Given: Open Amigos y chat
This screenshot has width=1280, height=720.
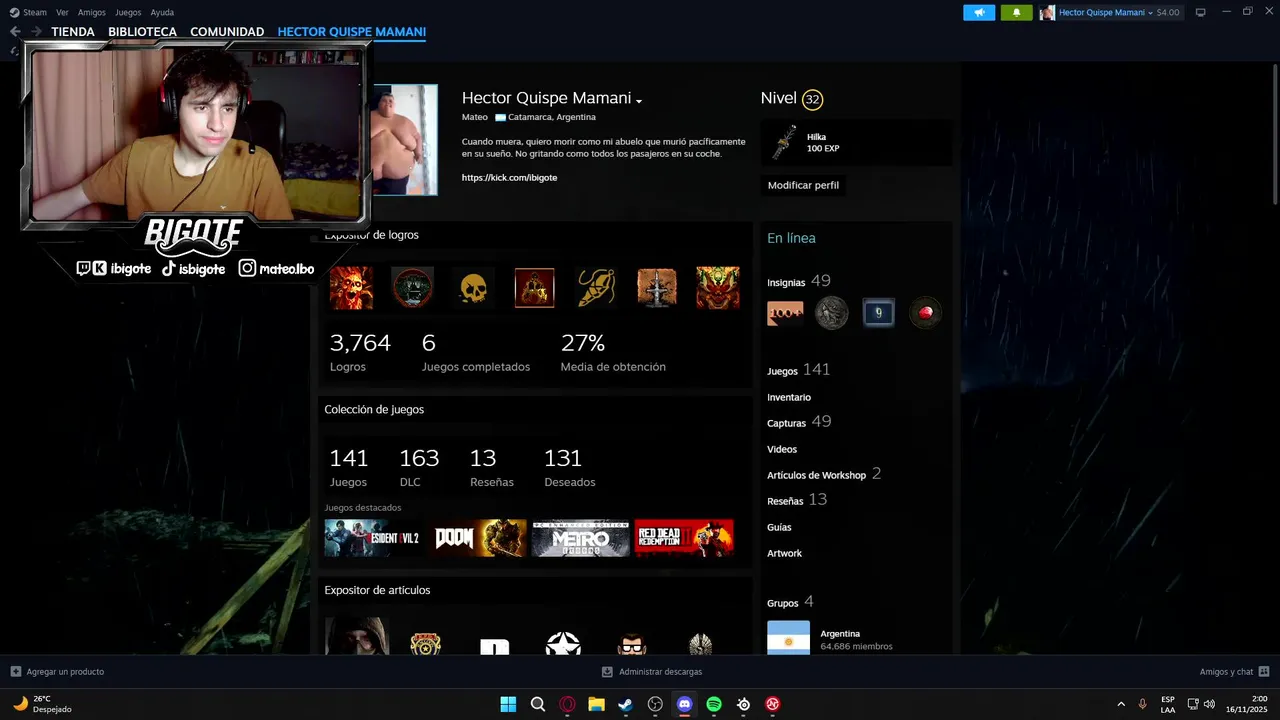Looking at the screenshot, I should pos(1234,672).
